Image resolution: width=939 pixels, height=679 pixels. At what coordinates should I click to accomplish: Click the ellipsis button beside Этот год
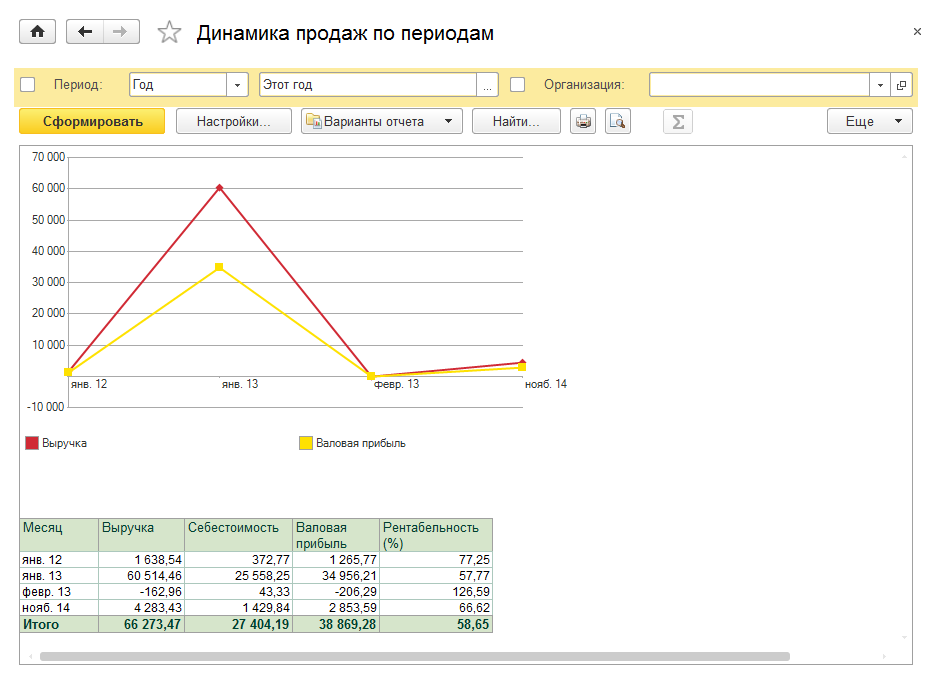point(487,85)
